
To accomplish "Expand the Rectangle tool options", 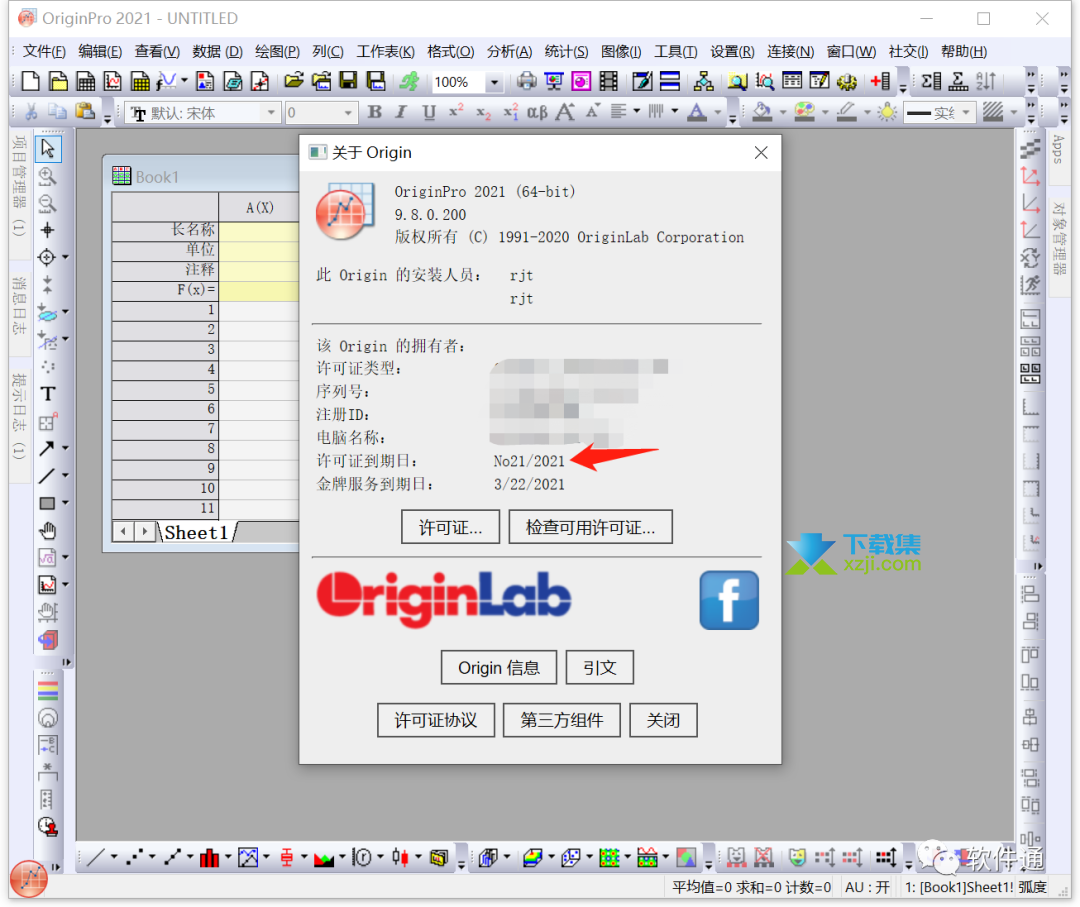I will 65,503.
